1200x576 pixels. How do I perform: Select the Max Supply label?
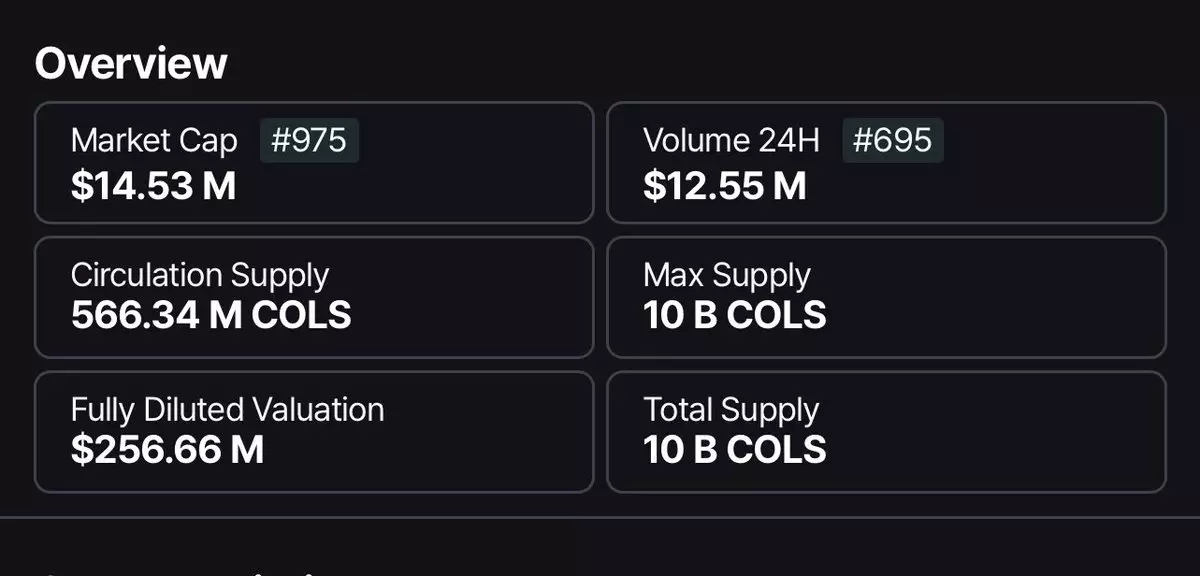[x=726, y=275]
